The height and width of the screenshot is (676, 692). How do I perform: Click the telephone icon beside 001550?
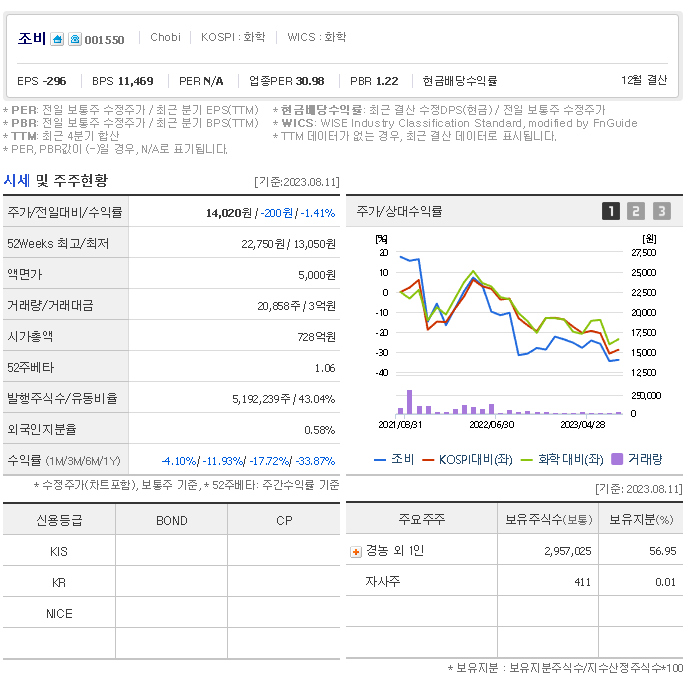75,39
